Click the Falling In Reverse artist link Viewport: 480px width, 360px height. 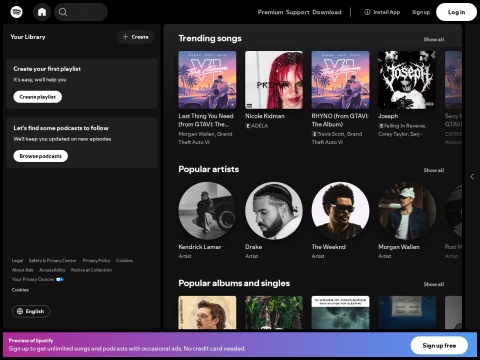pos(405,126)
